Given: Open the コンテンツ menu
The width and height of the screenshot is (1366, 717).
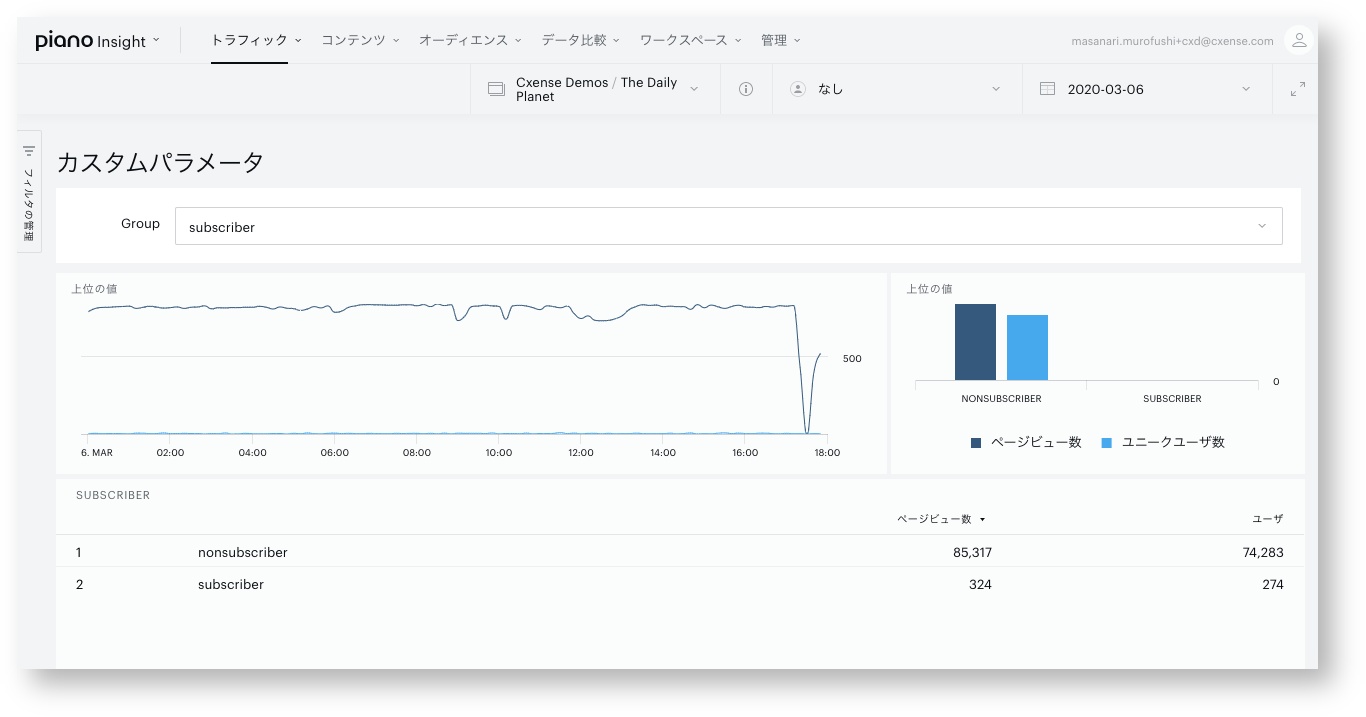Looking at the screenshot, I should click(360, 40).
